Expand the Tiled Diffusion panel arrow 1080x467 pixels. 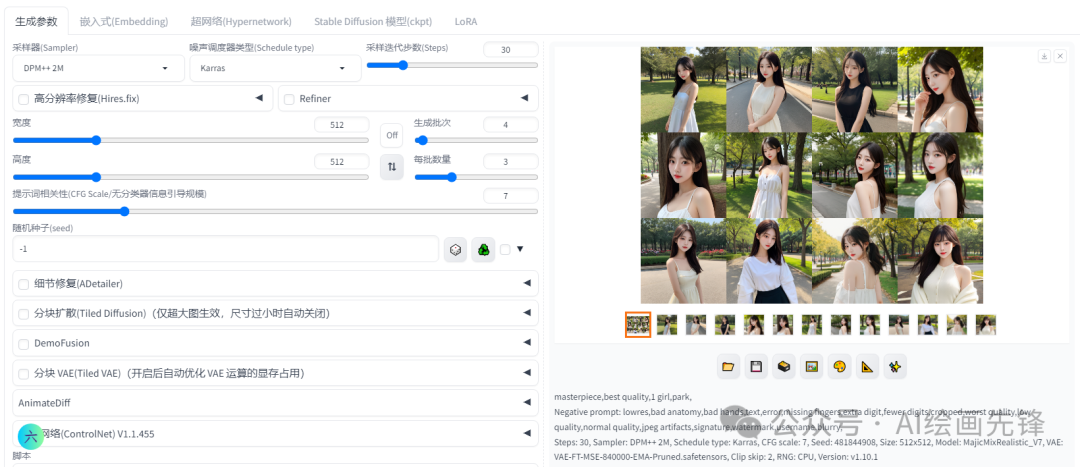pos(527,313)
